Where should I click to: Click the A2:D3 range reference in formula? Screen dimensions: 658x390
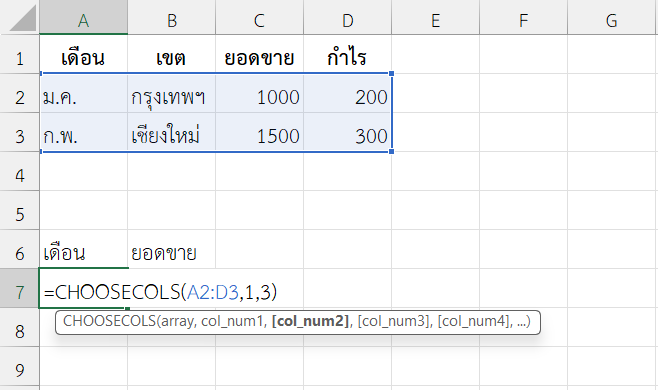(213, 292)
